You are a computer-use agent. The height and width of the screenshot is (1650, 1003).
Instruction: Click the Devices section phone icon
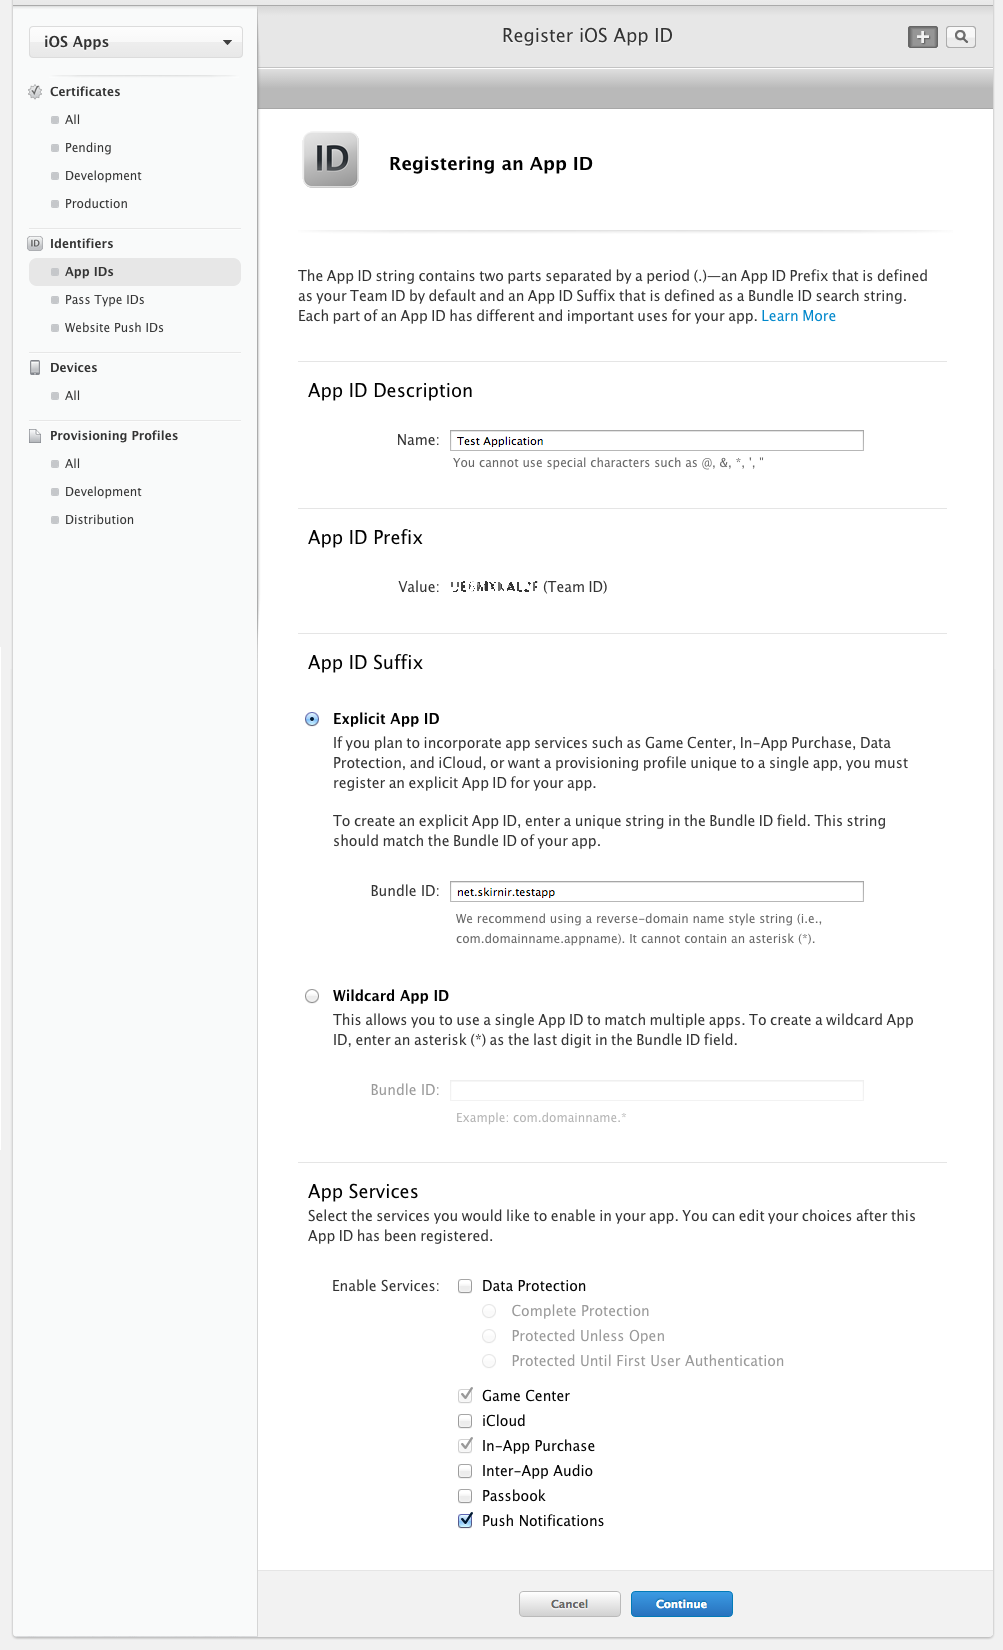35,368
